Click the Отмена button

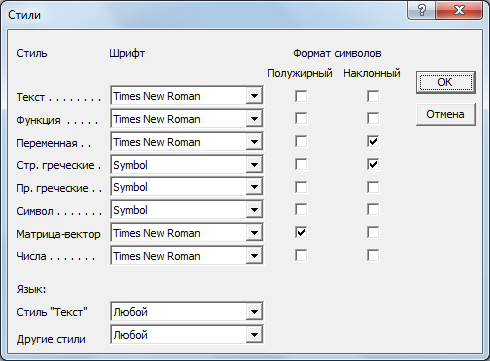coord(446,114)
